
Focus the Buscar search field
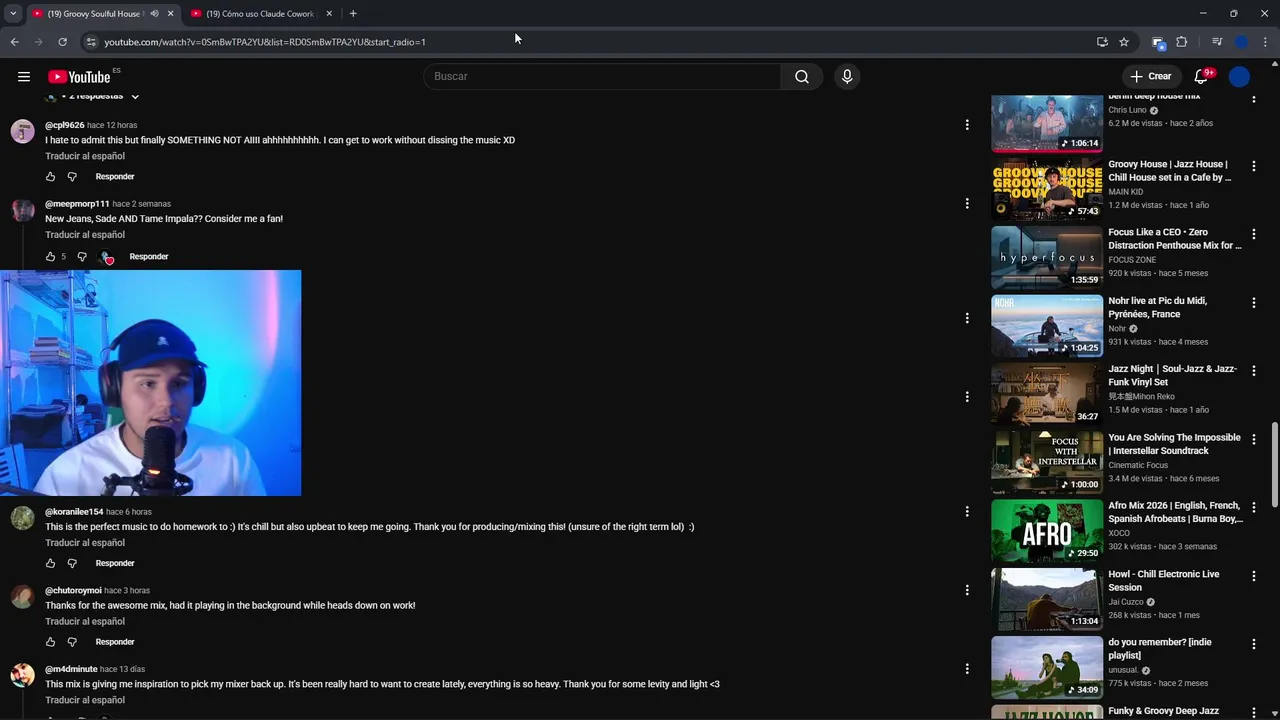pyautogui.click(x=602, y=76)
